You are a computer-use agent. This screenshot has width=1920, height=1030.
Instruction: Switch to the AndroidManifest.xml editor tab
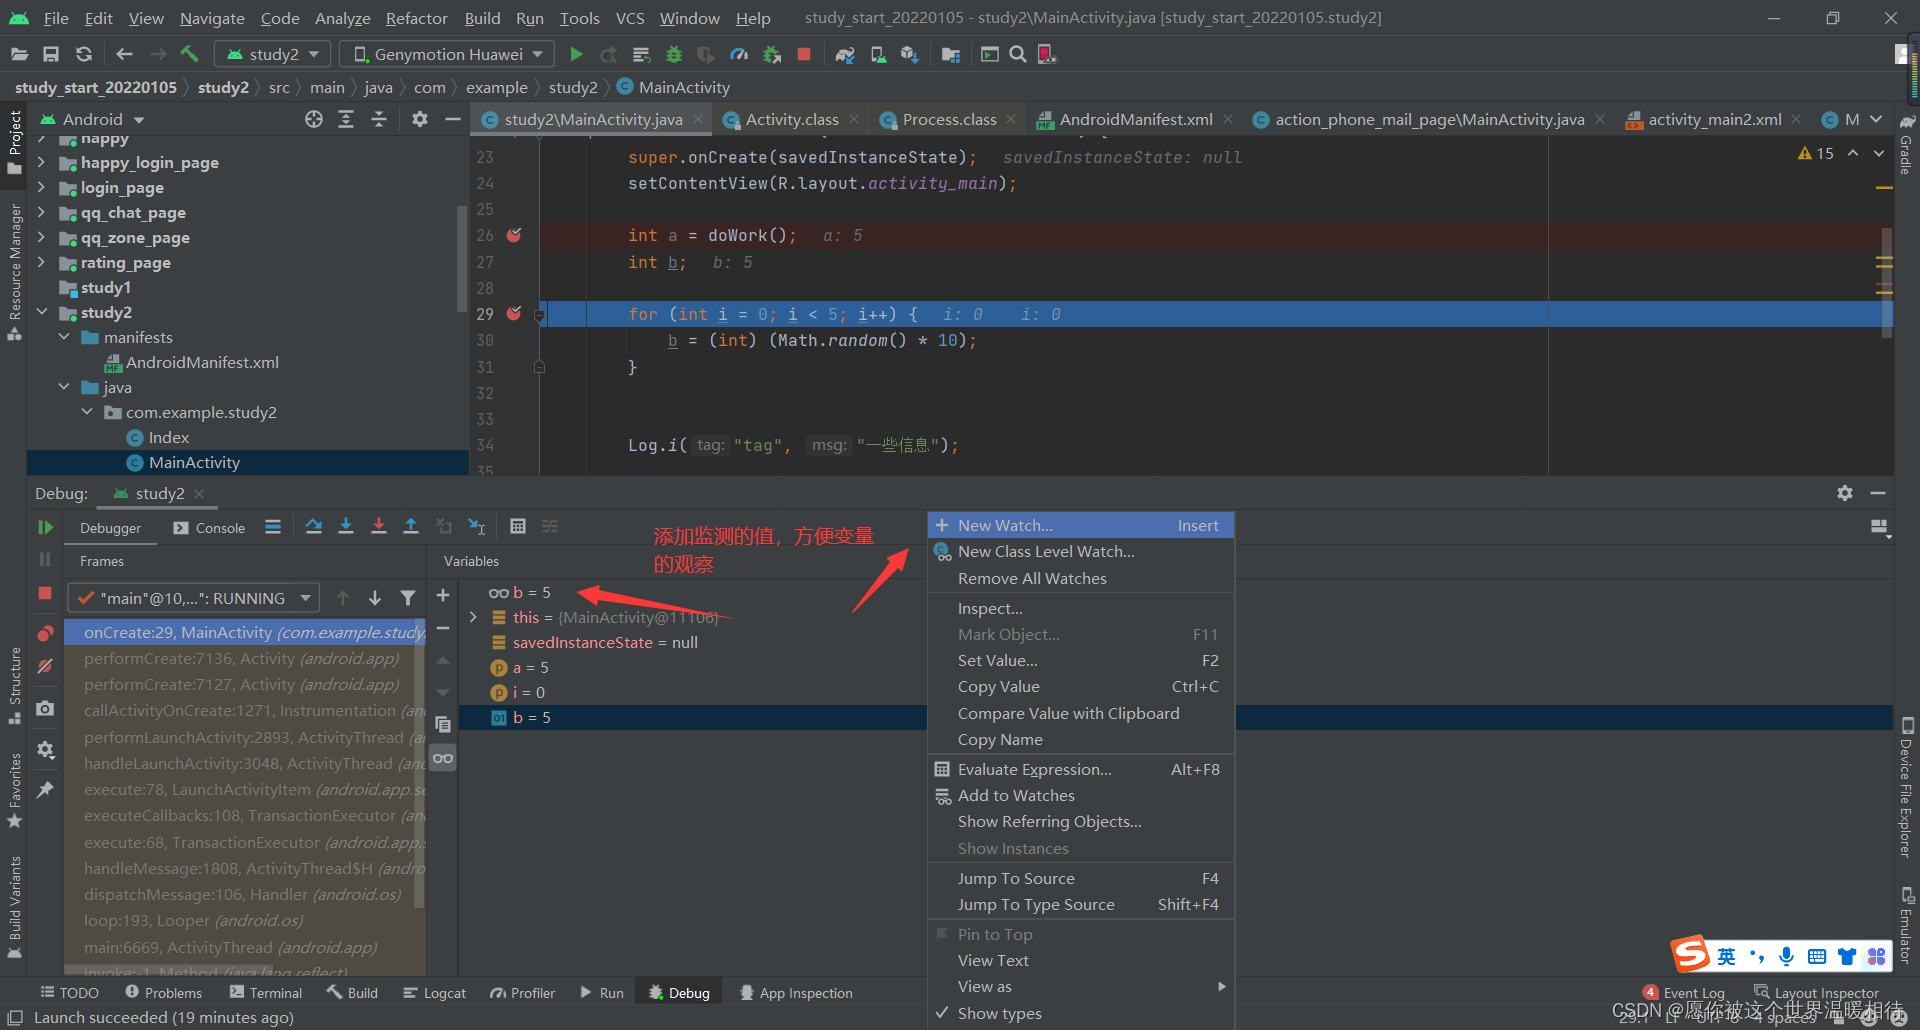[1135, 119]
